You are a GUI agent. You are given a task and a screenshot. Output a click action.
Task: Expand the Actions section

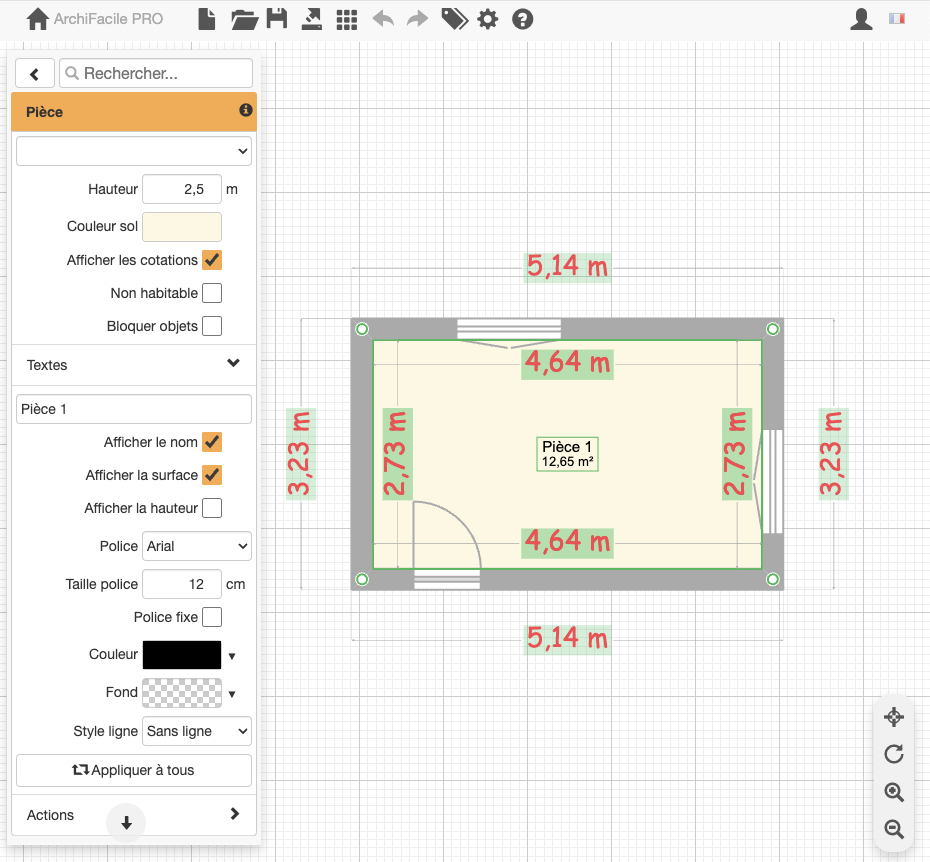[x=234, y=814]
